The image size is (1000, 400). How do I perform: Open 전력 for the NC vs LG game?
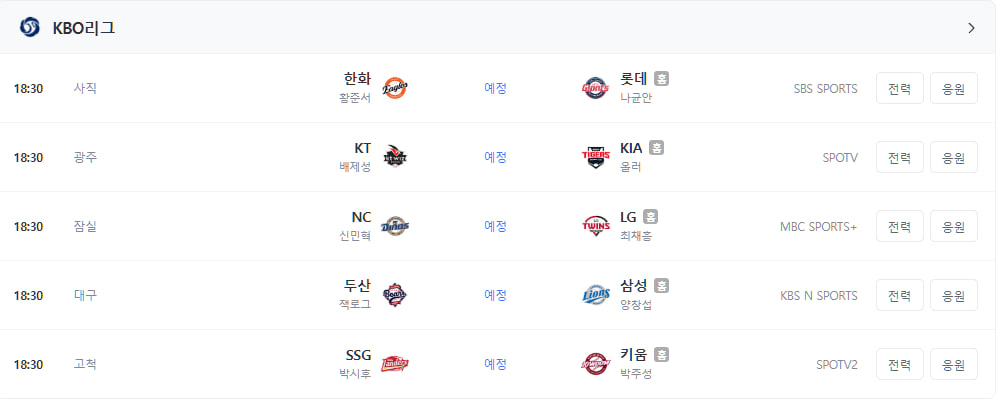pos(899,226)
